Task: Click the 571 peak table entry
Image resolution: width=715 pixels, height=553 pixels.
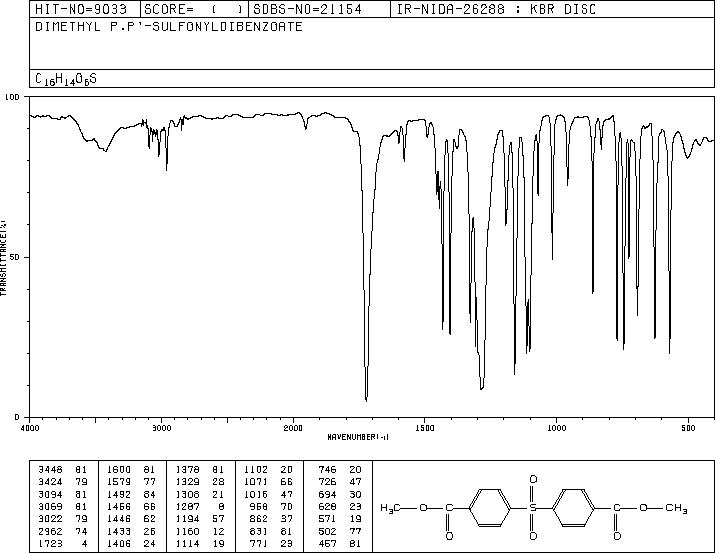Action: [x=340, y=519]
